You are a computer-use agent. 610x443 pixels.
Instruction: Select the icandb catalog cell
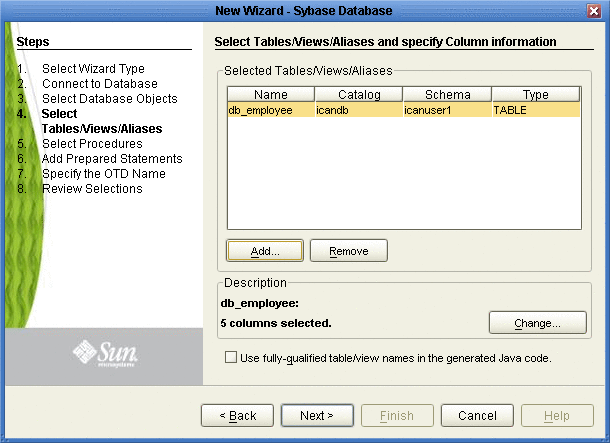tap(359, 110)
